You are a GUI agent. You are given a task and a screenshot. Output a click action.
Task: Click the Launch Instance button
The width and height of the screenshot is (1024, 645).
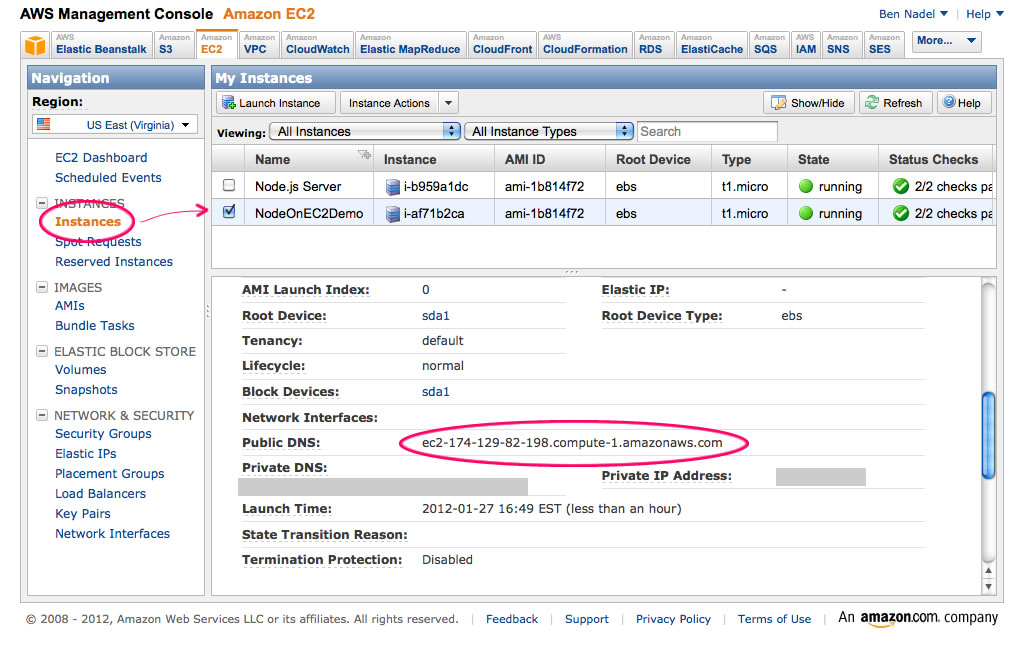pos(276,102)
